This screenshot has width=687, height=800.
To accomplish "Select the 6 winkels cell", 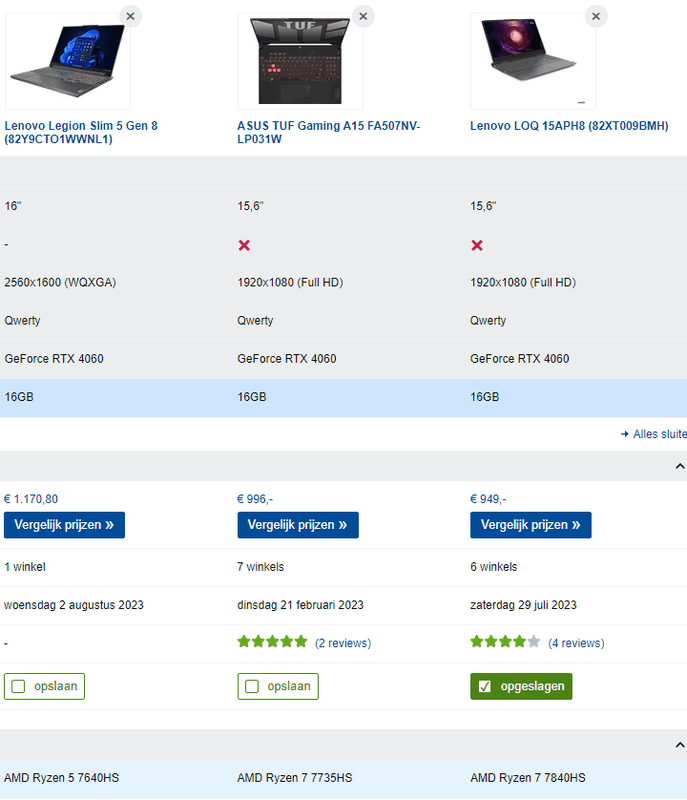I will click(x=494, y=567).
